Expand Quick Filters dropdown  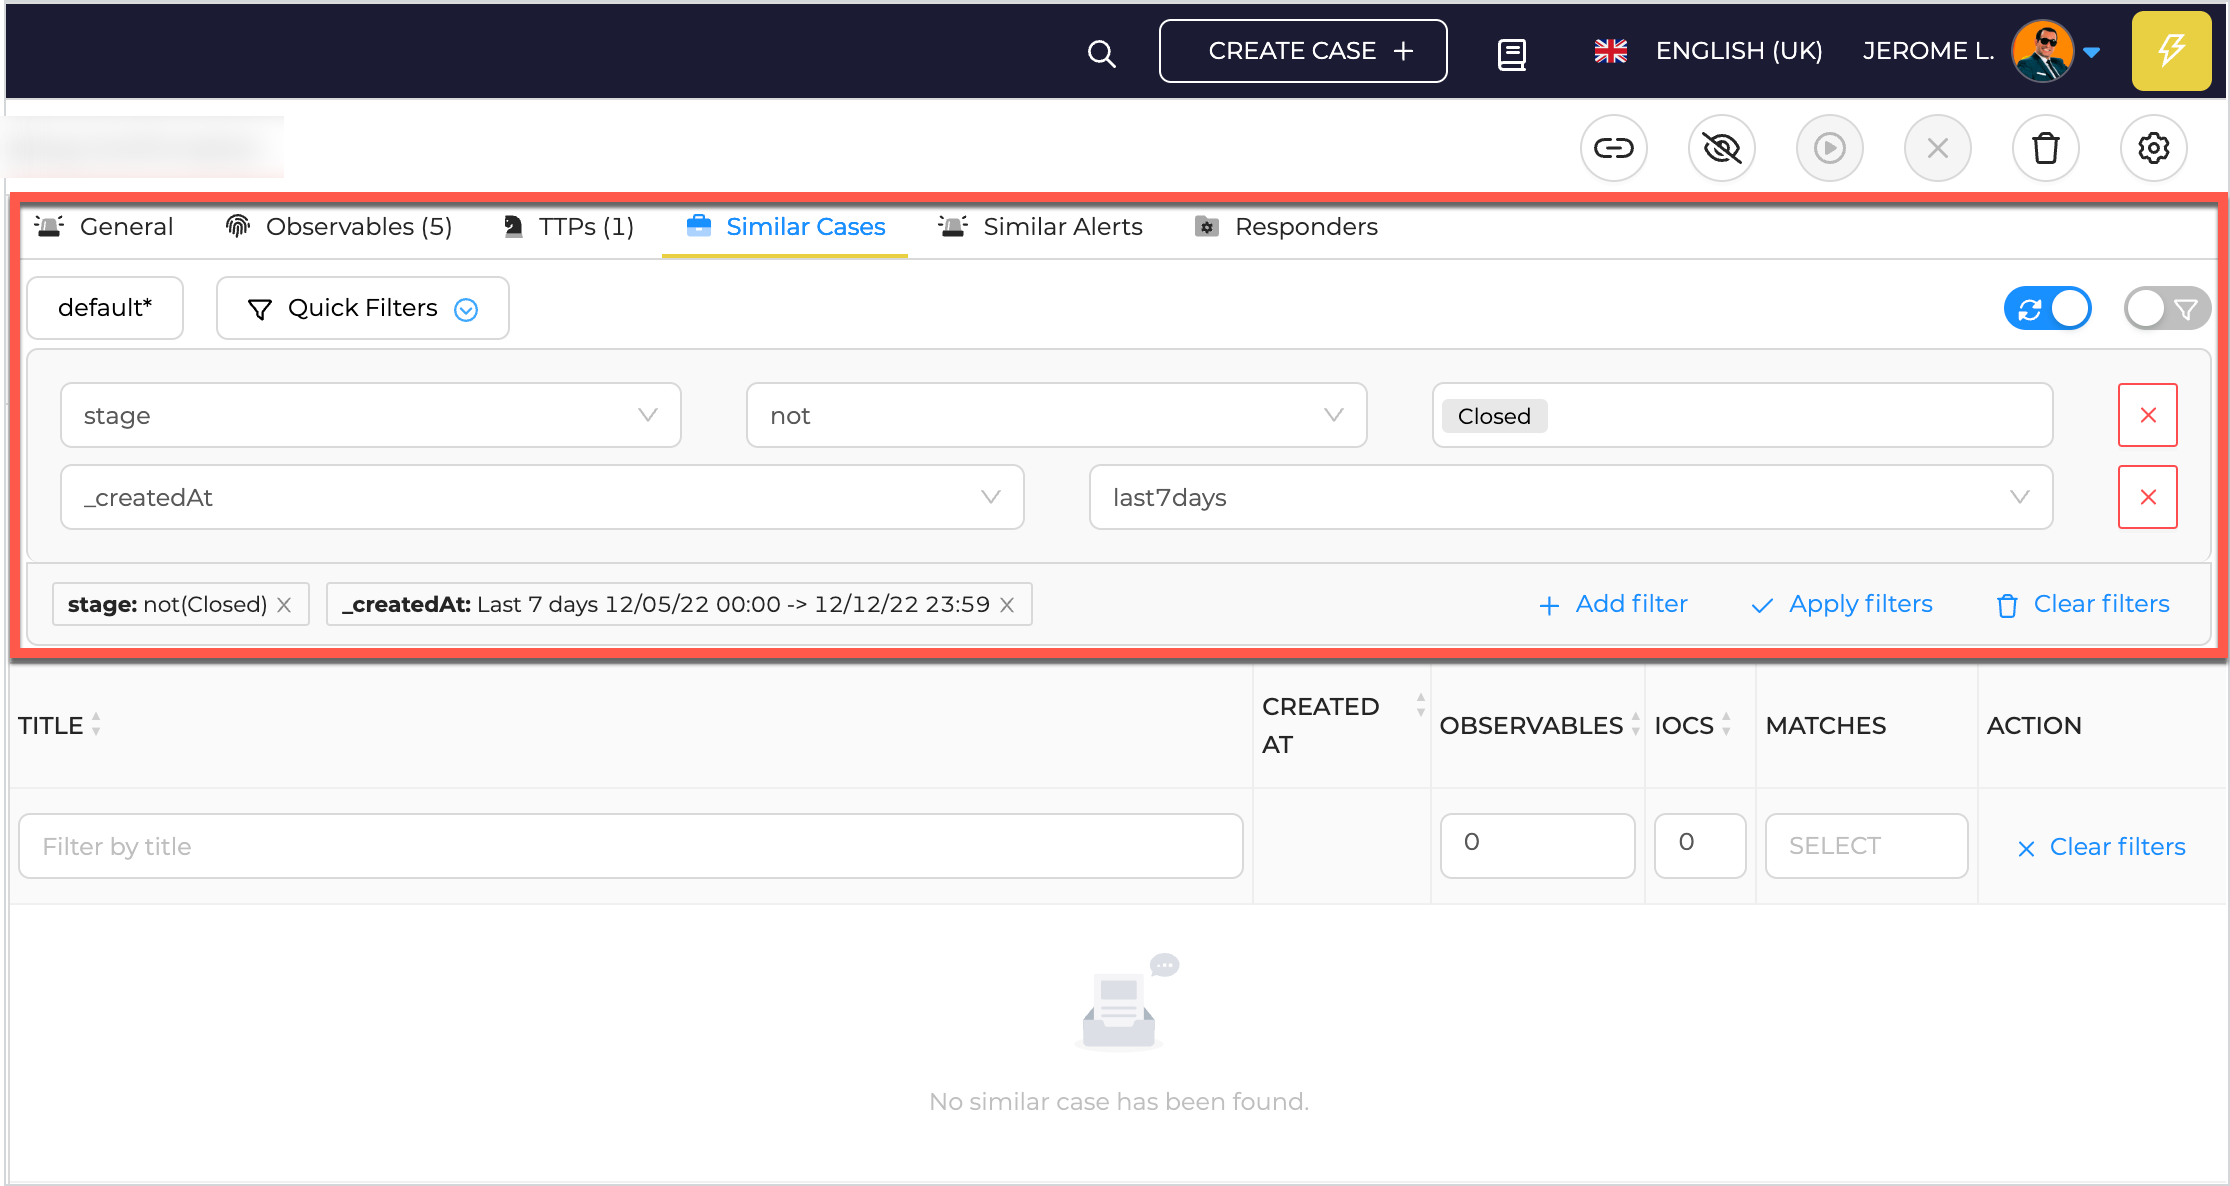click(x=362, y=308)
